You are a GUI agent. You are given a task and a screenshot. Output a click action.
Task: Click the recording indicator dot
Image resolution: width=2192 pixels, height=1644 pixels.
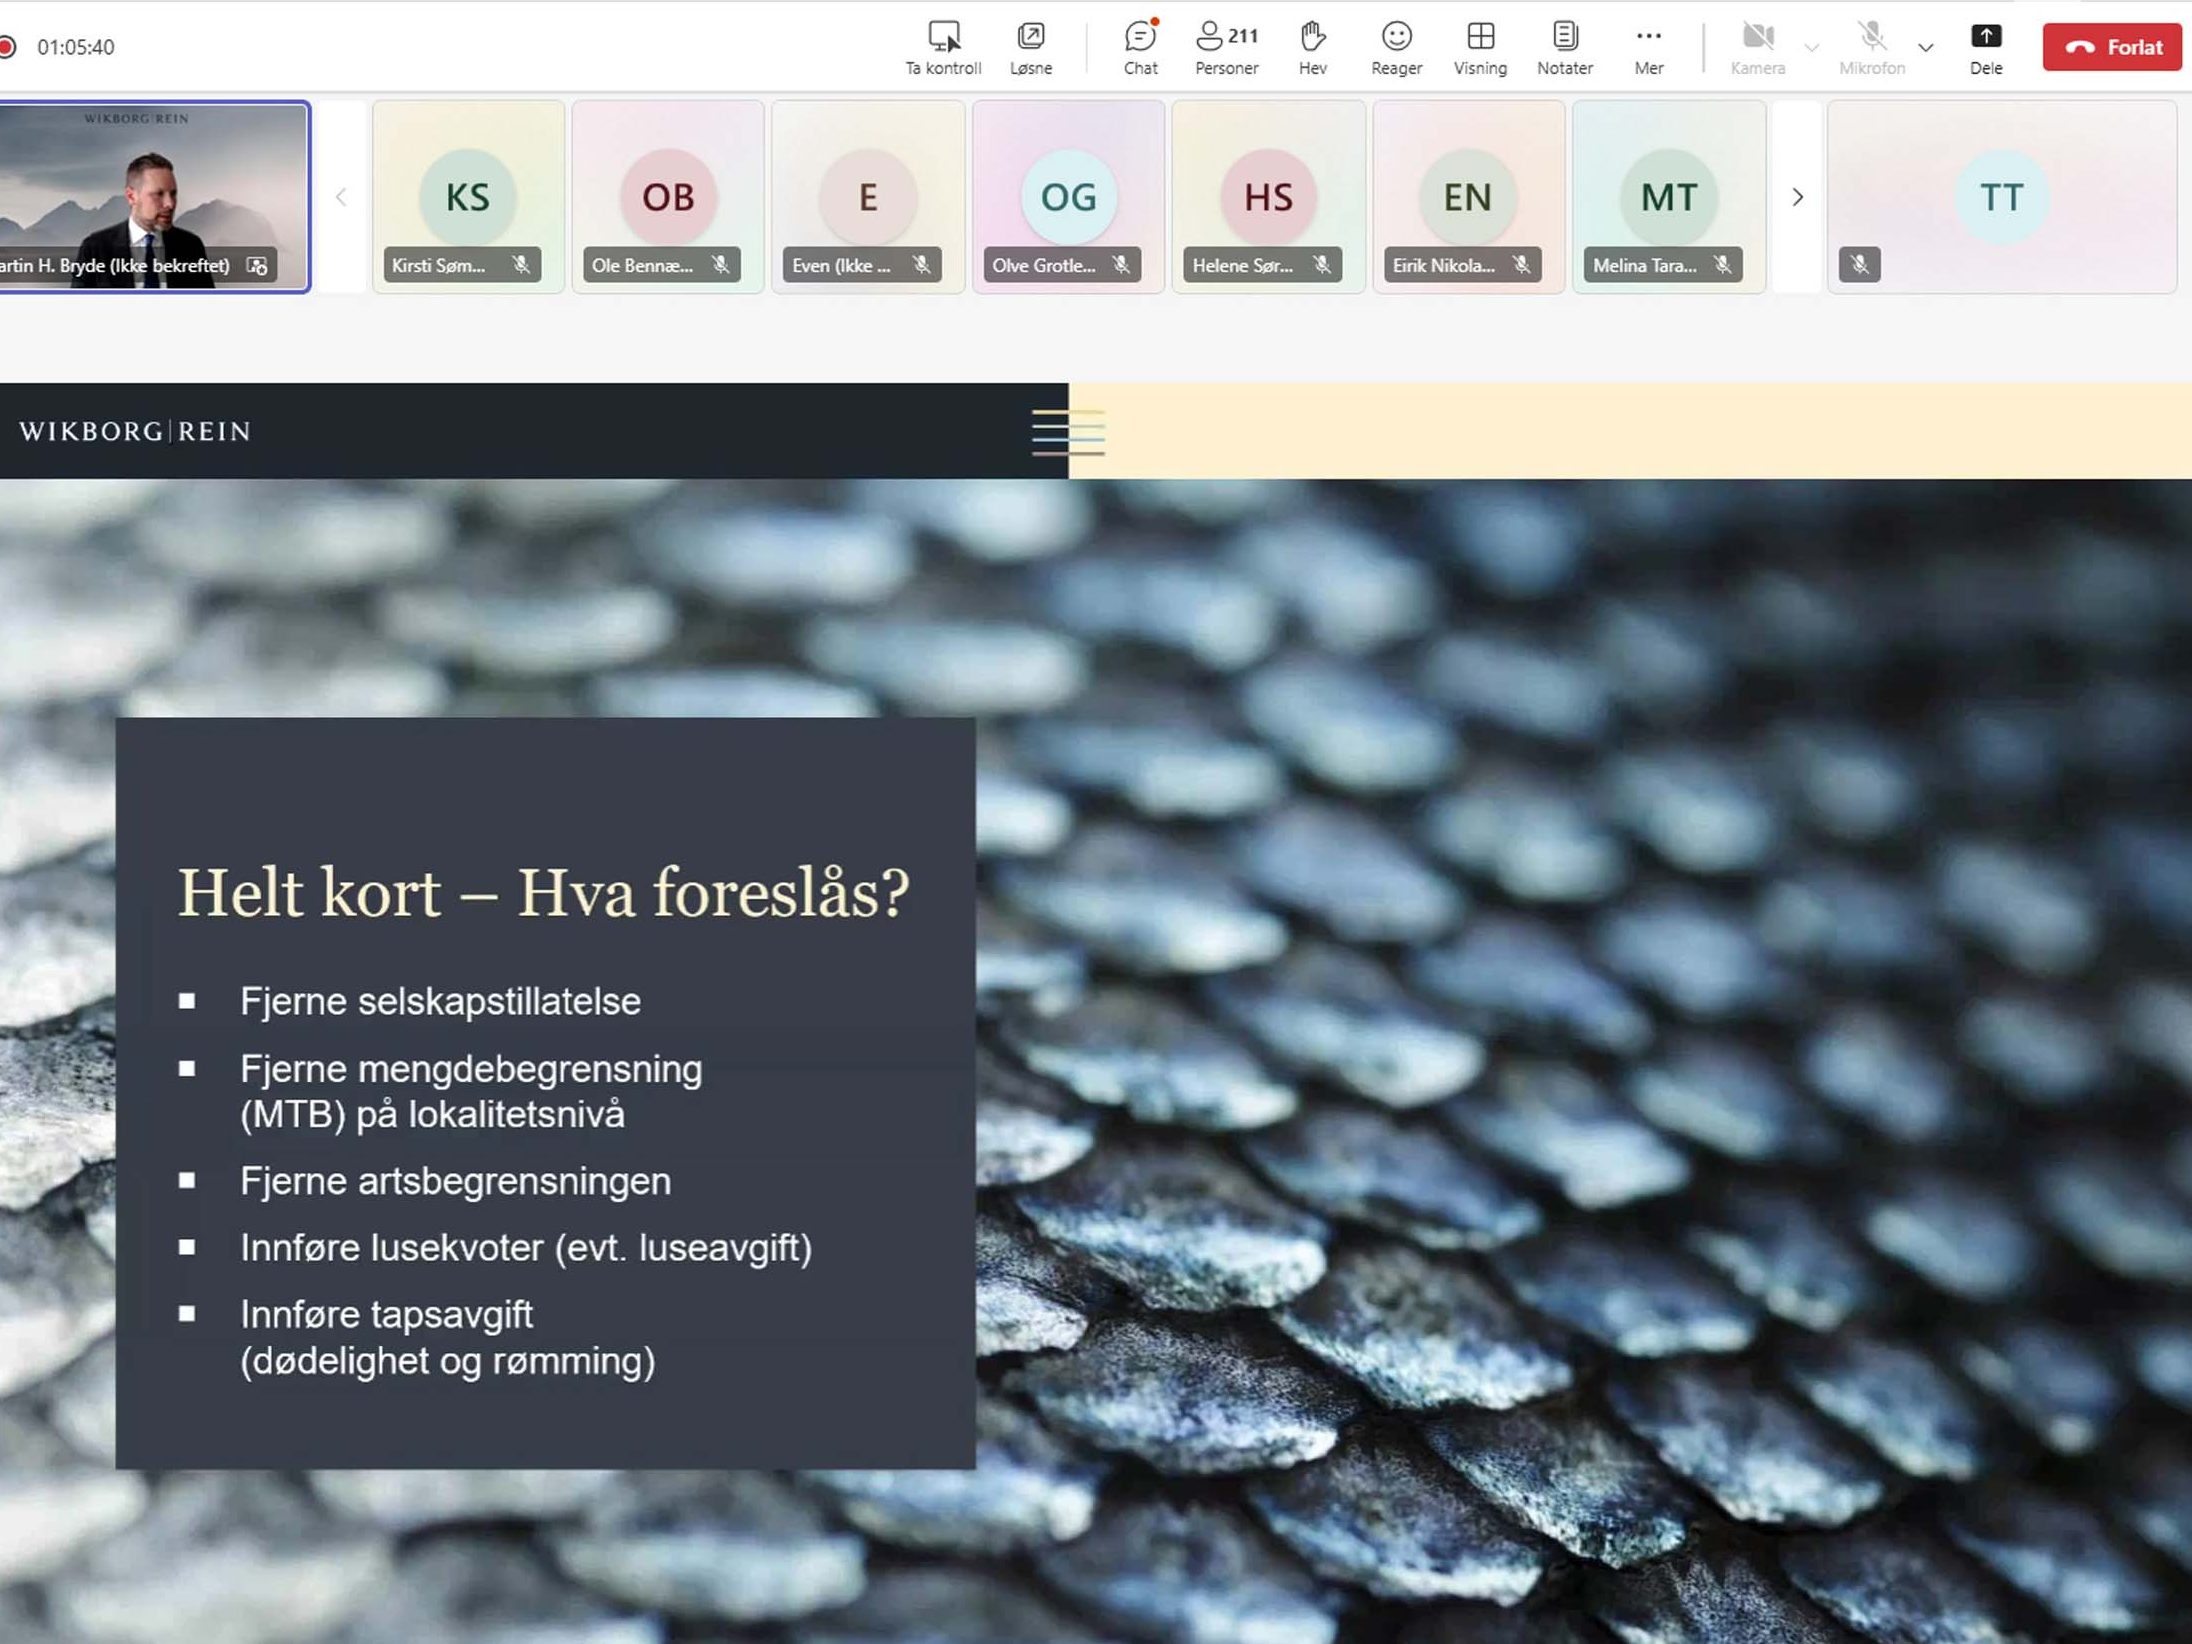click(7, 46)
